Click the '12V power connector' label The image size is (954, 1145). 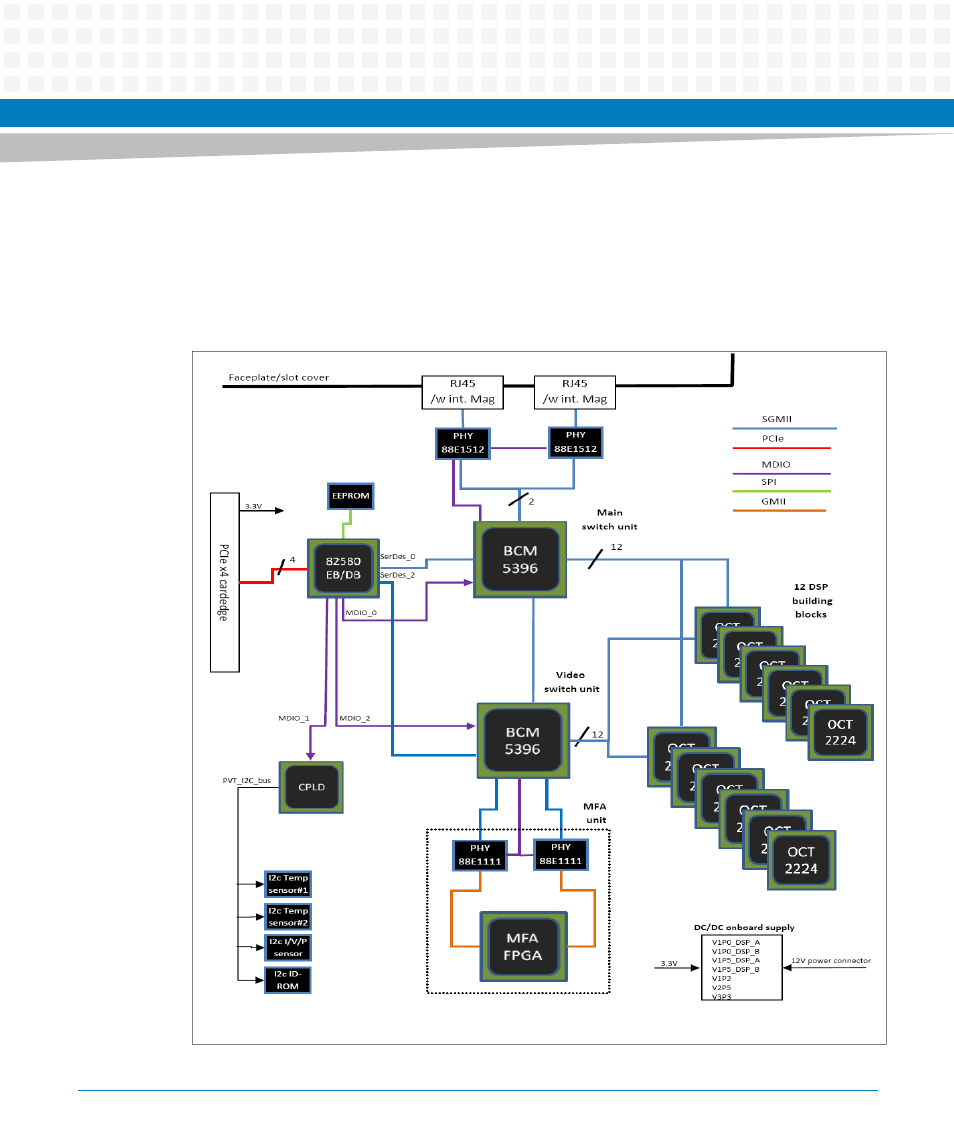click(831, 961)
